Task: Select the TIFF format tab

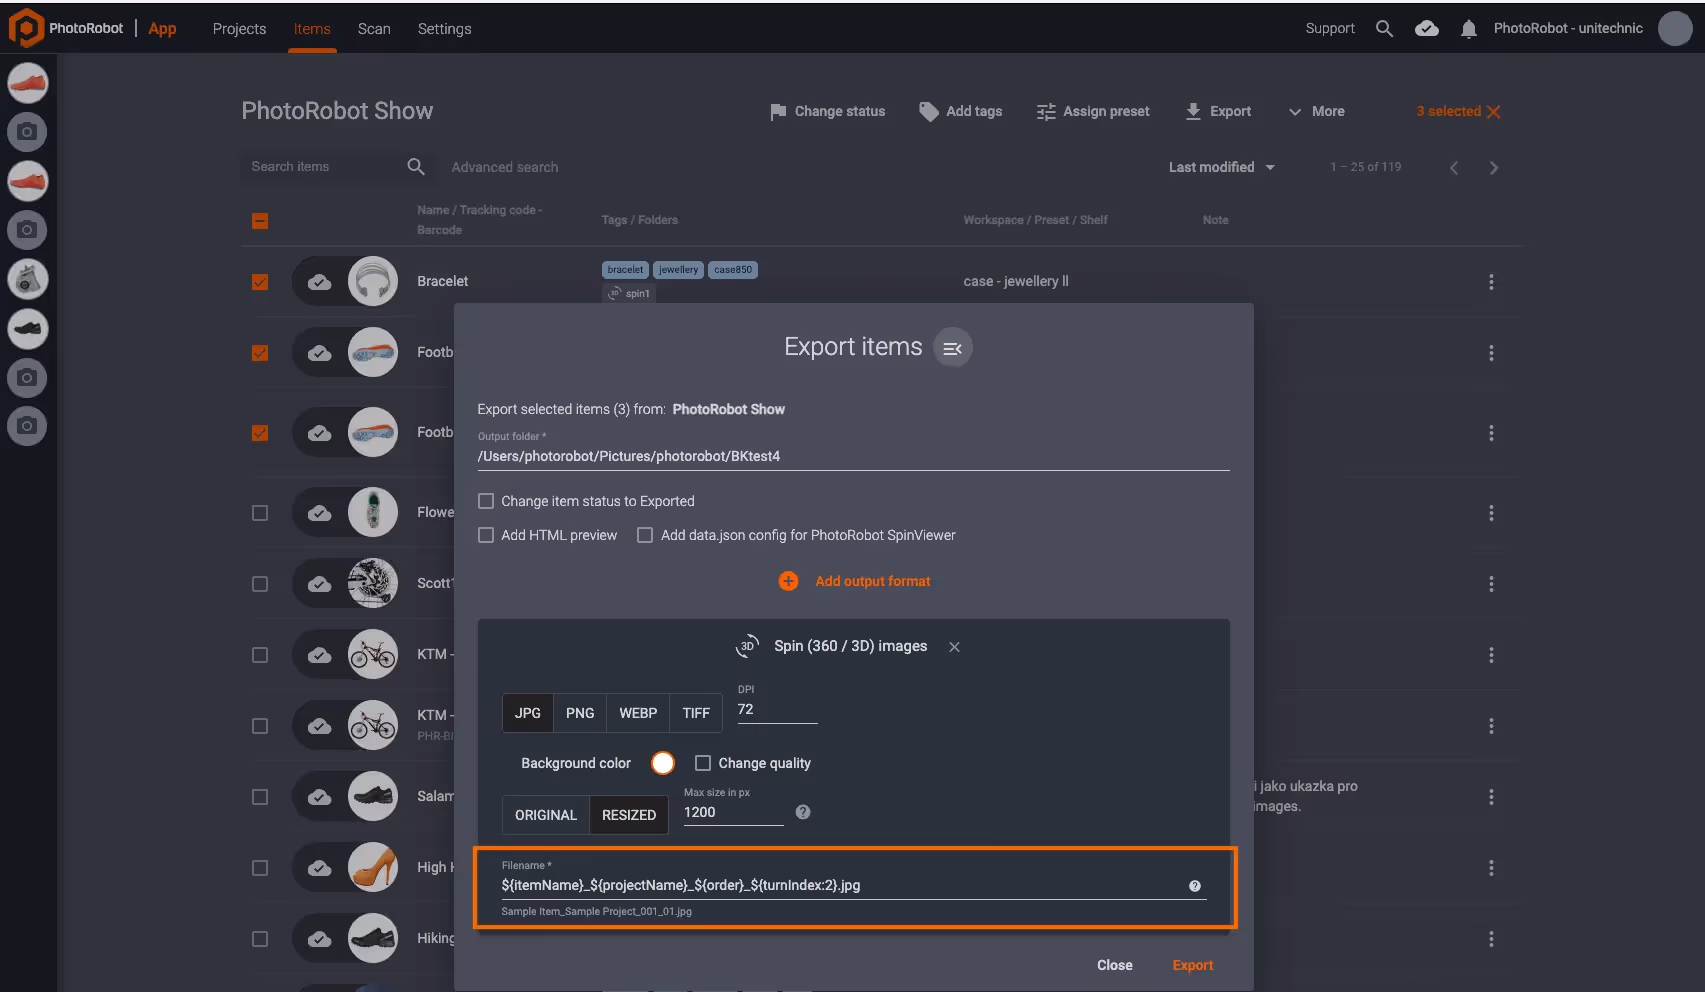Action: pyautogui.click(x=696, y=713)
